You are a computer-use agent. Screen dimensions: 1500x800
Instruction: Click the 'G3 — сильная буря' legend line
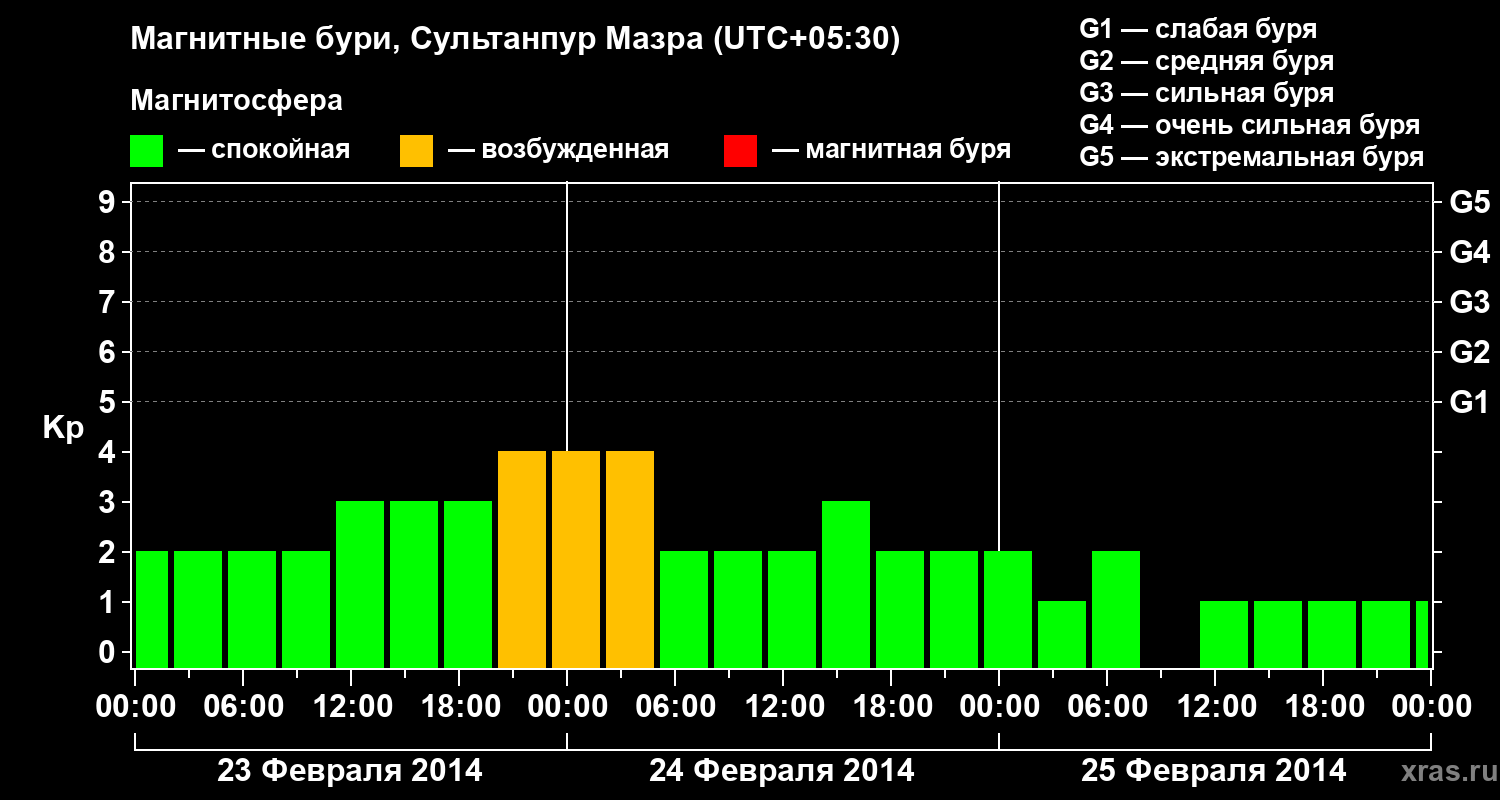click(x=1206, y=93)
